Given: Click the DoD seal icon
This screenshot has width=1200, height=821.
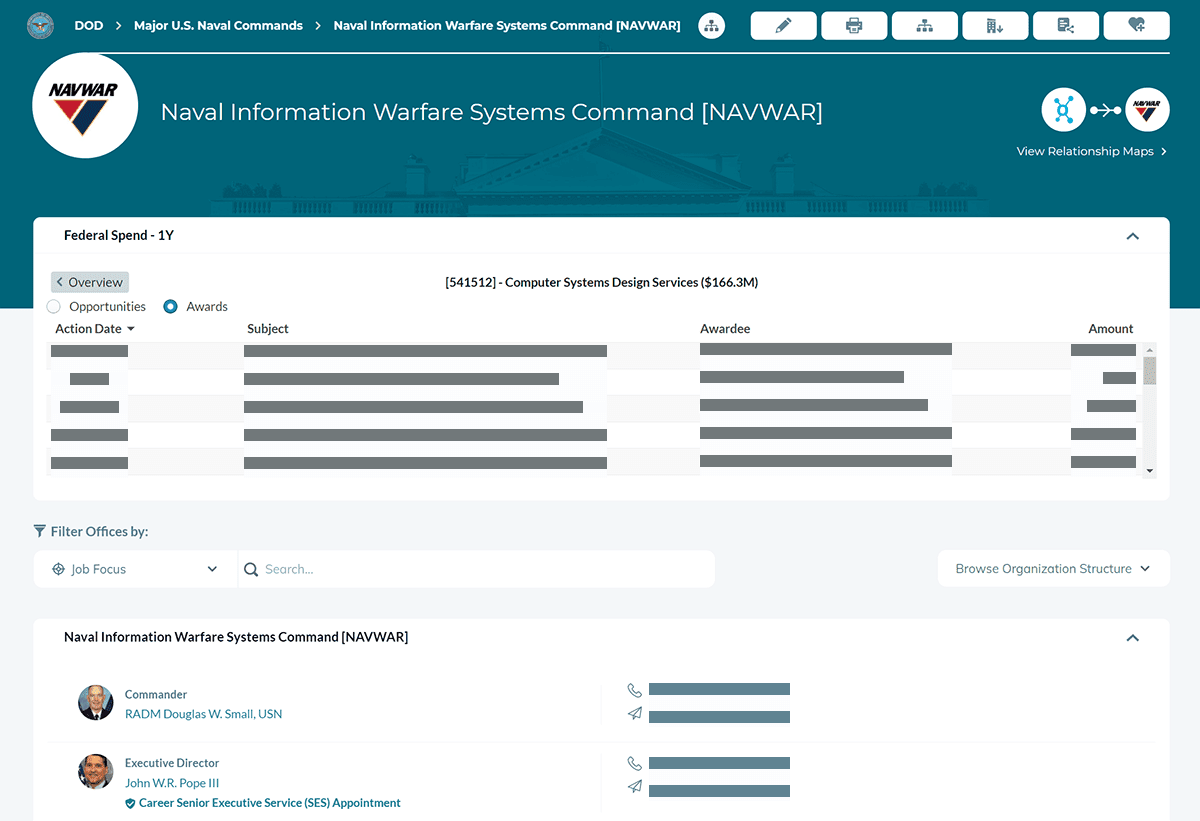Looking at the screenshot, I should tap(41, 25).
